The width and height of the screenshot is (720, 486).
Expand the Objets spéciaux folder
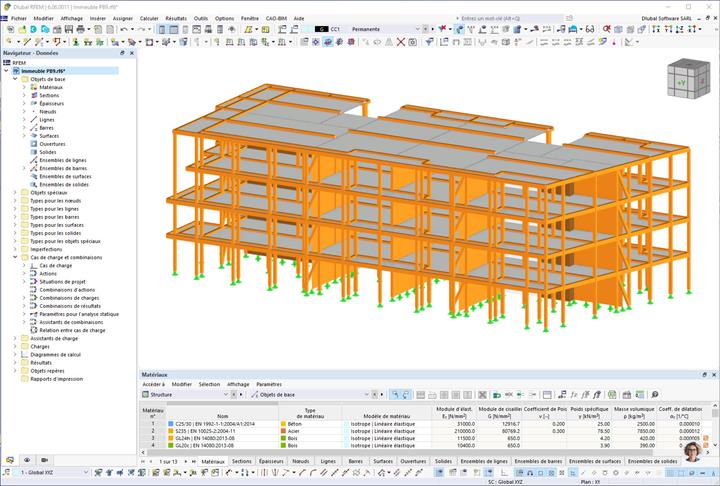coord(15,192)
